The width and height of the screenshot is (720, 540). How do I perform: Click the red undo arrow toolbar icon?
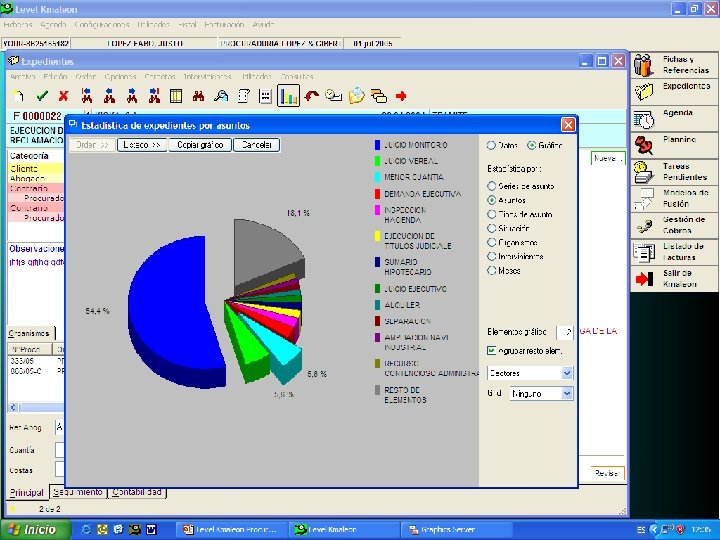[x=311, y=96]
